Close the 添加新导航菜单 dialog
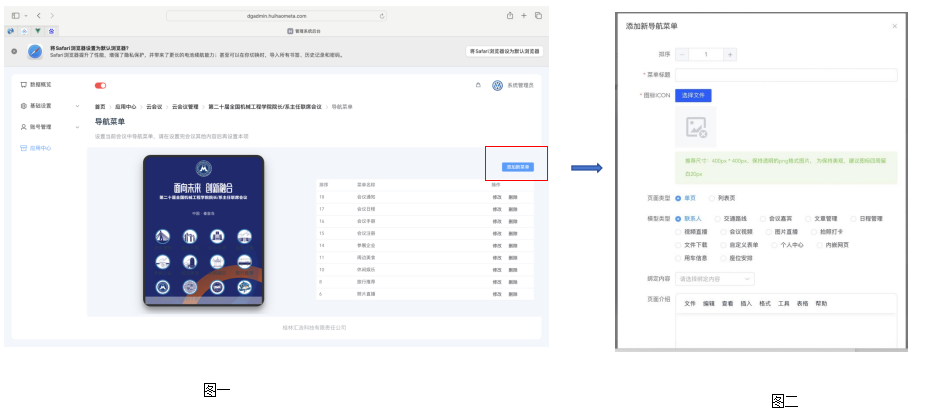This screenshot has width=925, height=413. point(894,26)
